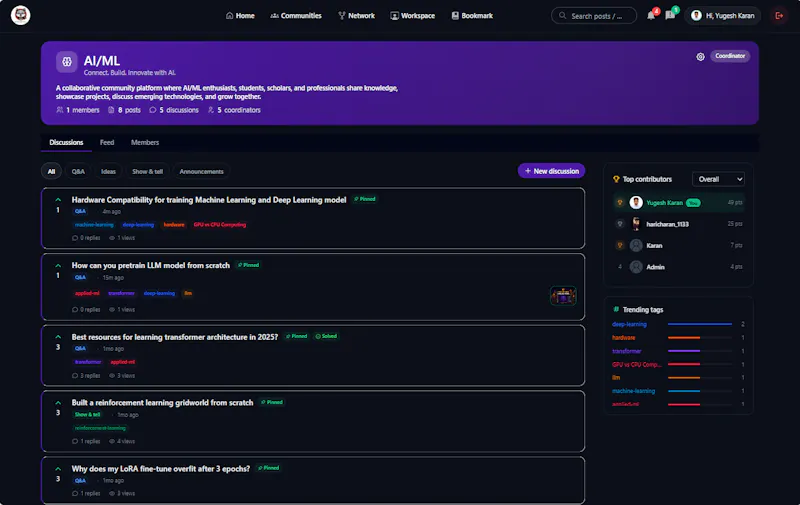Switch to the Discussions tab

pyautogui.click(x=66, y=142)
